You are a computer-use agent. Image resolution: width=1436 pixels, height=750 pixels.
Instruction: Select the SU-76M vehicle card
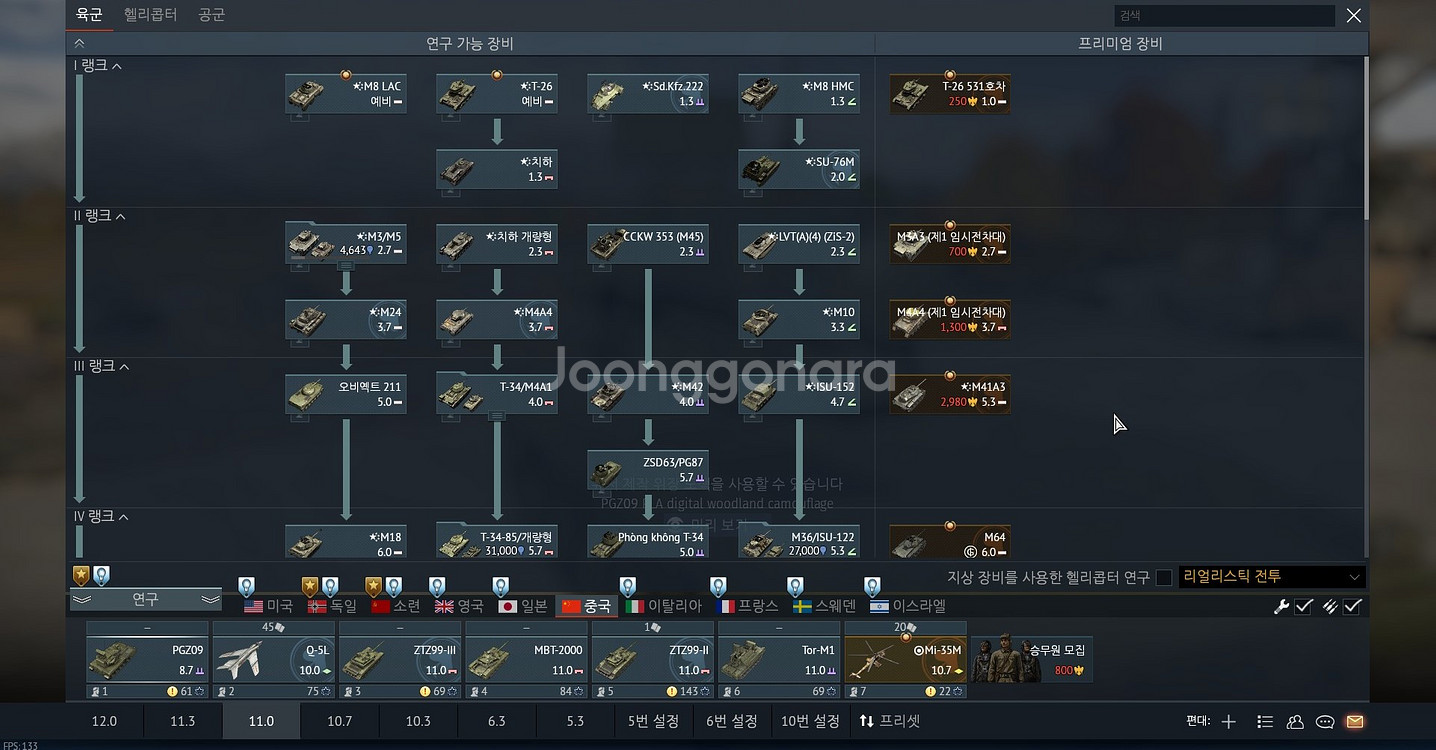[x=799, y=169]
